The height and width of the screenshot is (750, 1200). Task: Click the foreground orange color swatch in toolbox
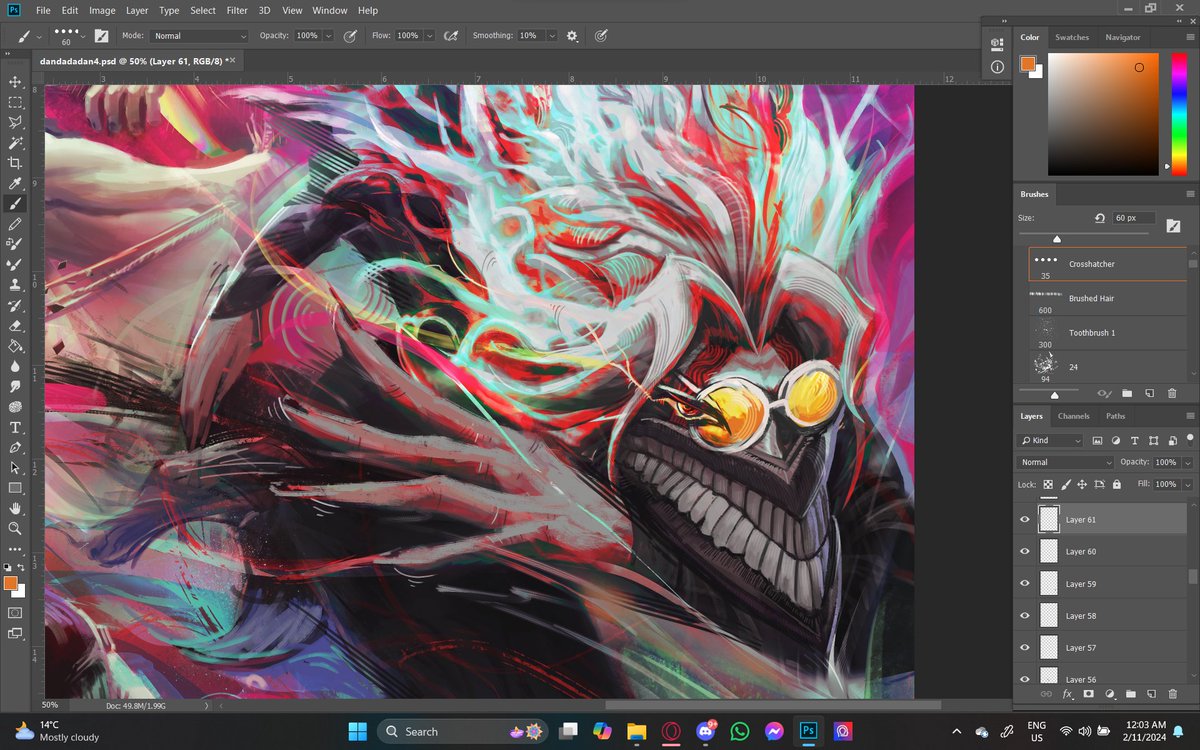[10, 582]
